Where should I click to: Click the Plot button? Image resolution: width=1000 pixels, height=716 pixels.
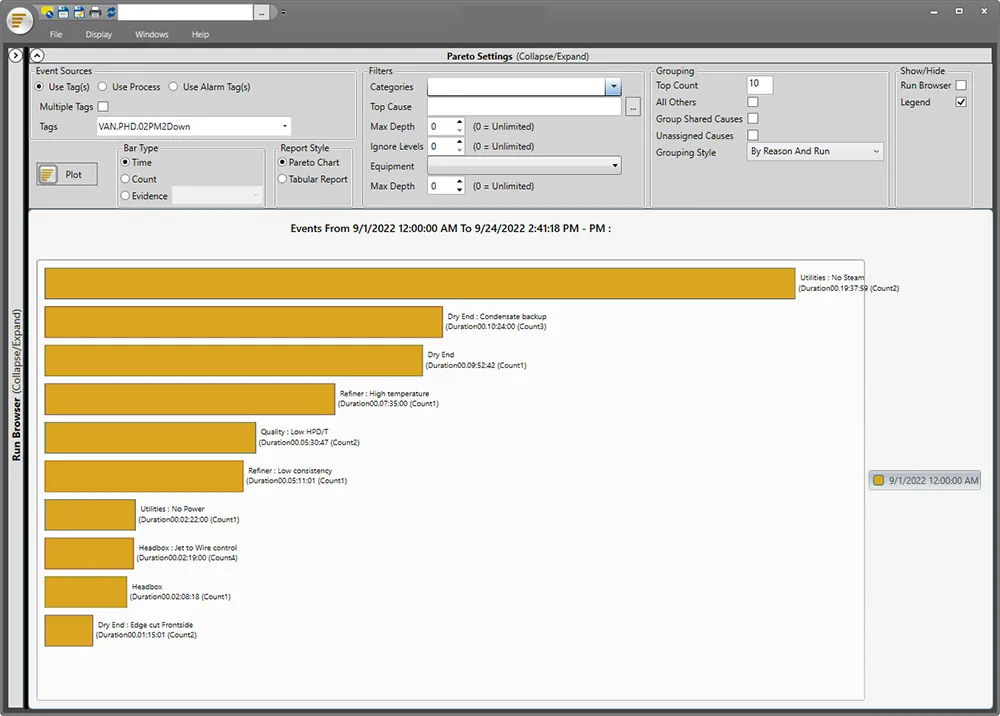(x=67, y=174)
